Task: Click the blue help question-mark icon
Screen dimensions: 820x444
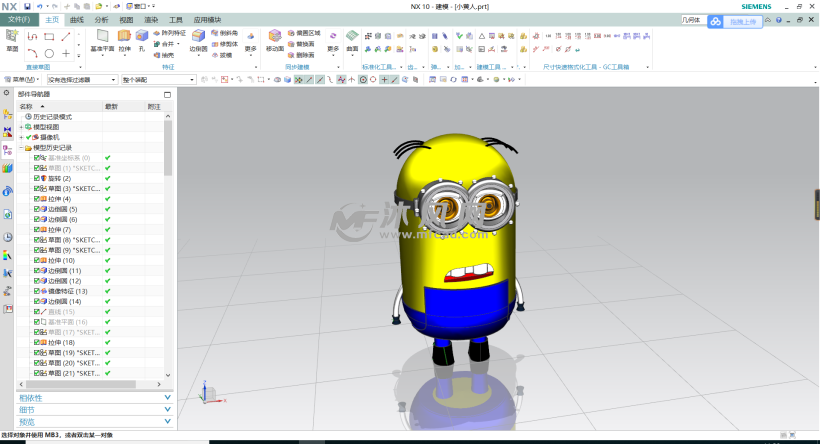Action: tap(779, 20)
